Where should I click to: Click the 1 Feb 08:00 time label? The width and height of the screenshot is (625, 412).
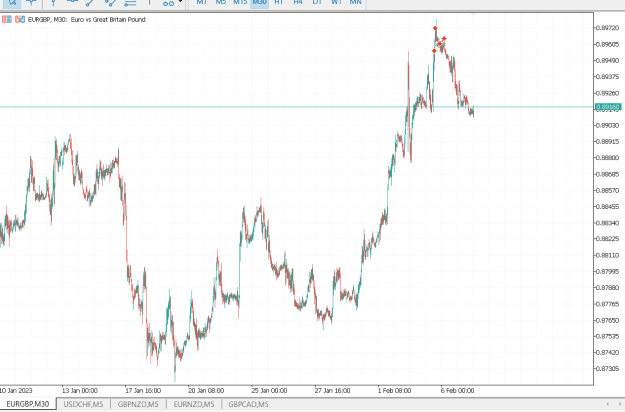point(395,390)
